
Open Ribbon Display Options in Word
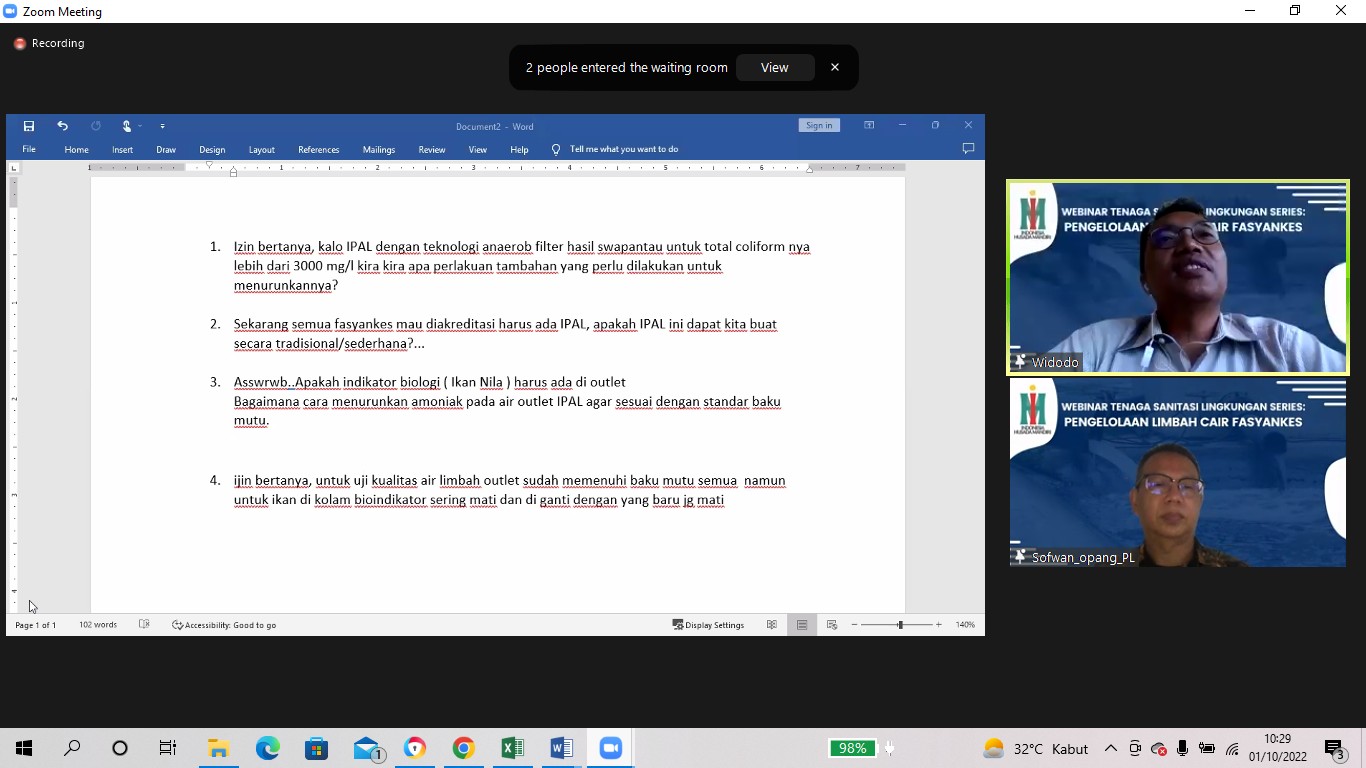[869, 125]
